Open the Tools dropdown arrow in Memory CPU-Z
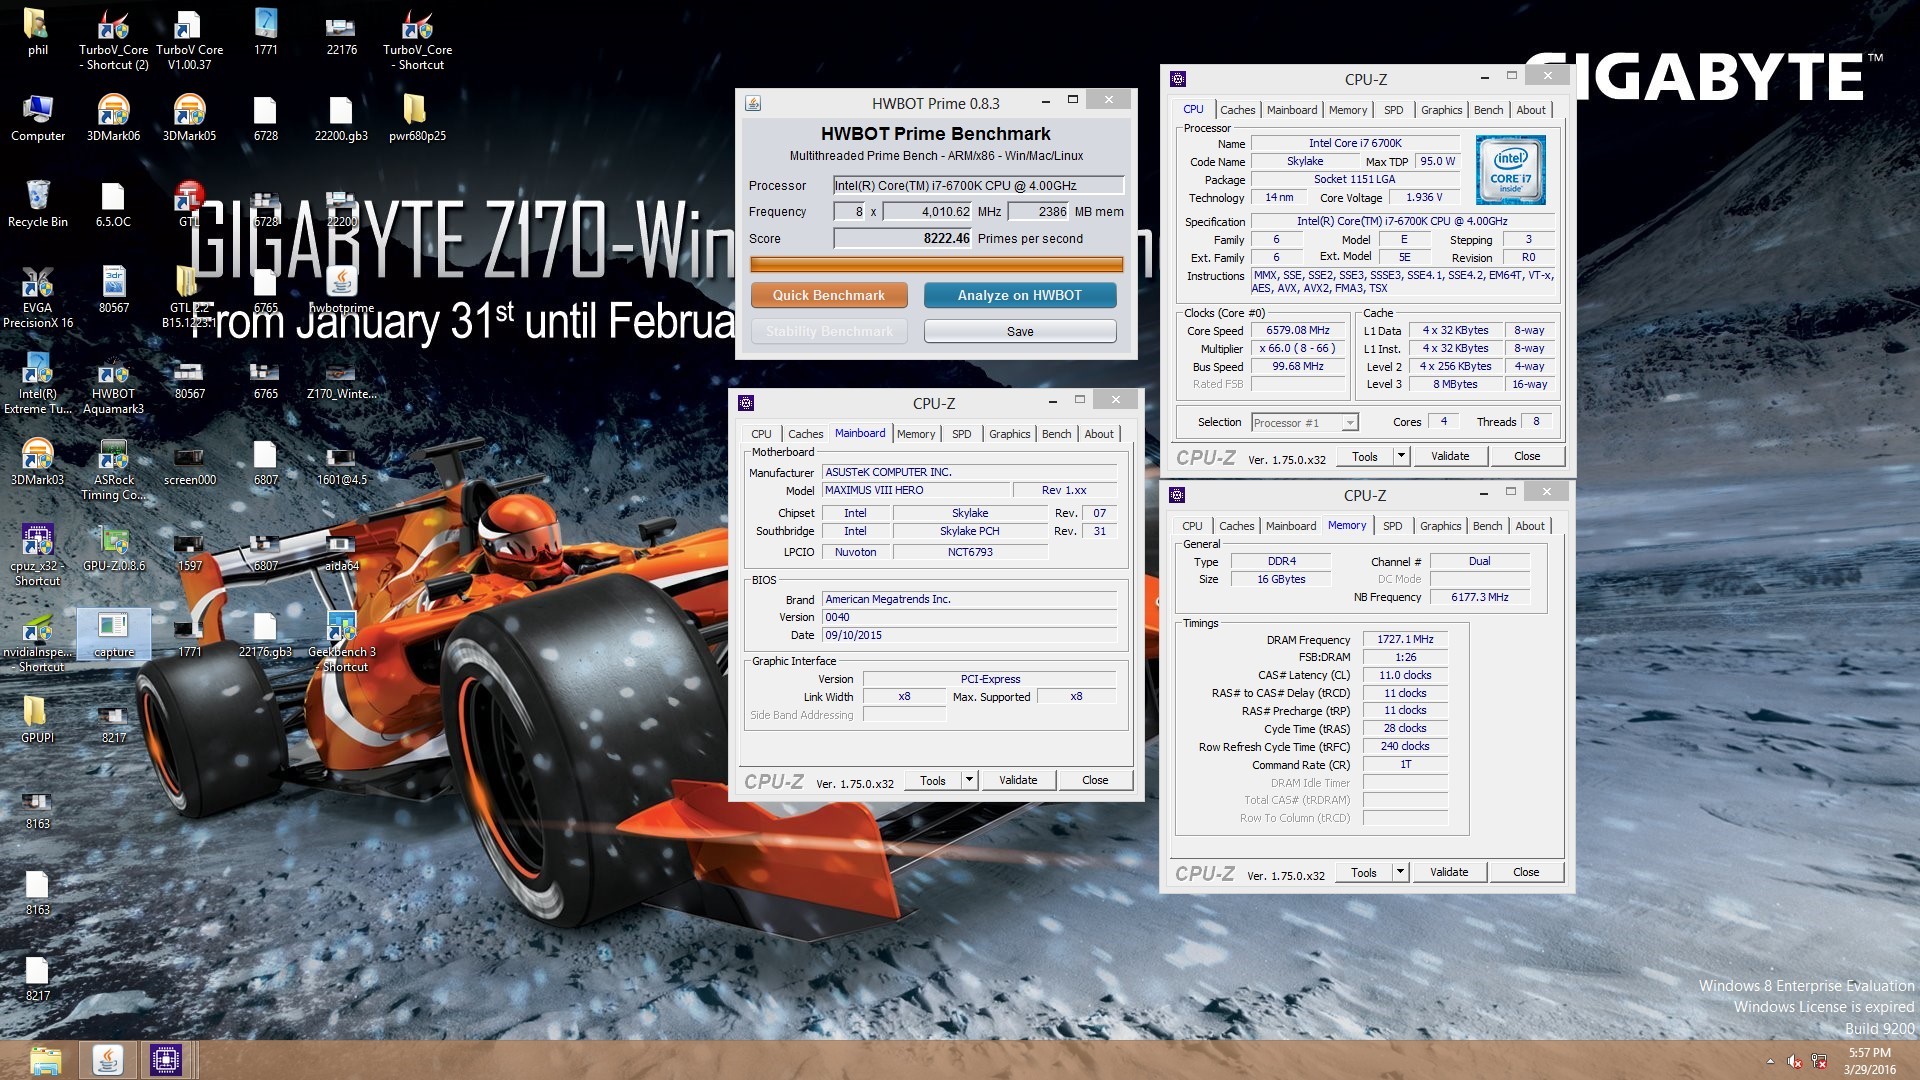1920x1080 pixels. coord(1400,872)
